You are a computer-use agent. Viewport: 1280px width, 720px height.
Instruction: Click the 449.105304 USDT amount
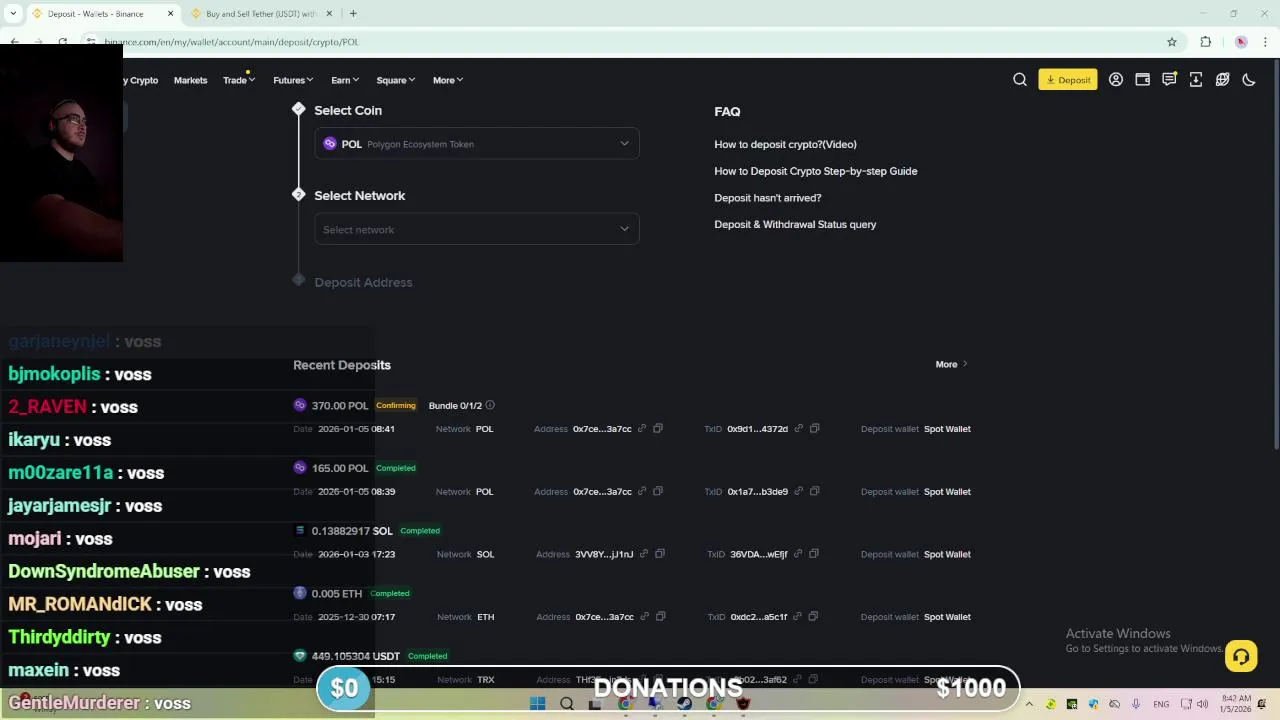[x=355, y=656]
